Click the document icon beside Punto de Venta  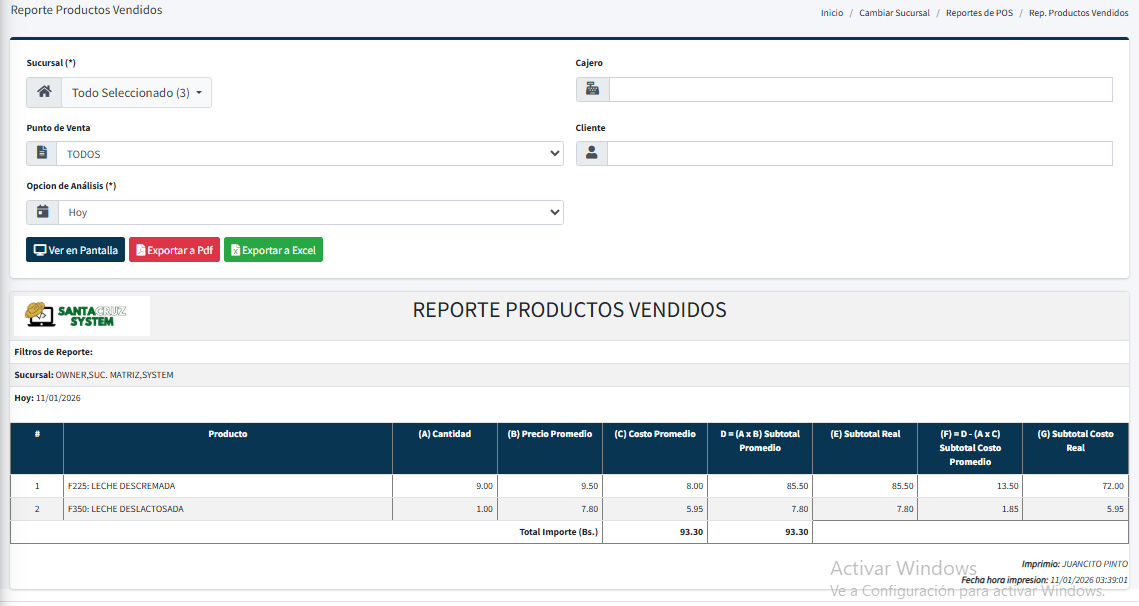point(42,154)
